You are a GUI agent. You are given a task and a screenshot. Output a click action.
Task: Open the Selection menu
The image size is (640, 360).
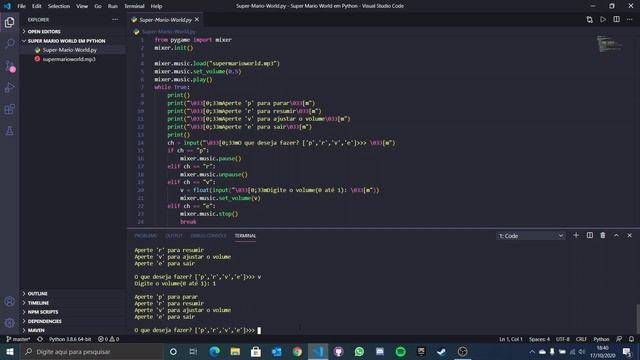click(x=59, y=6)
